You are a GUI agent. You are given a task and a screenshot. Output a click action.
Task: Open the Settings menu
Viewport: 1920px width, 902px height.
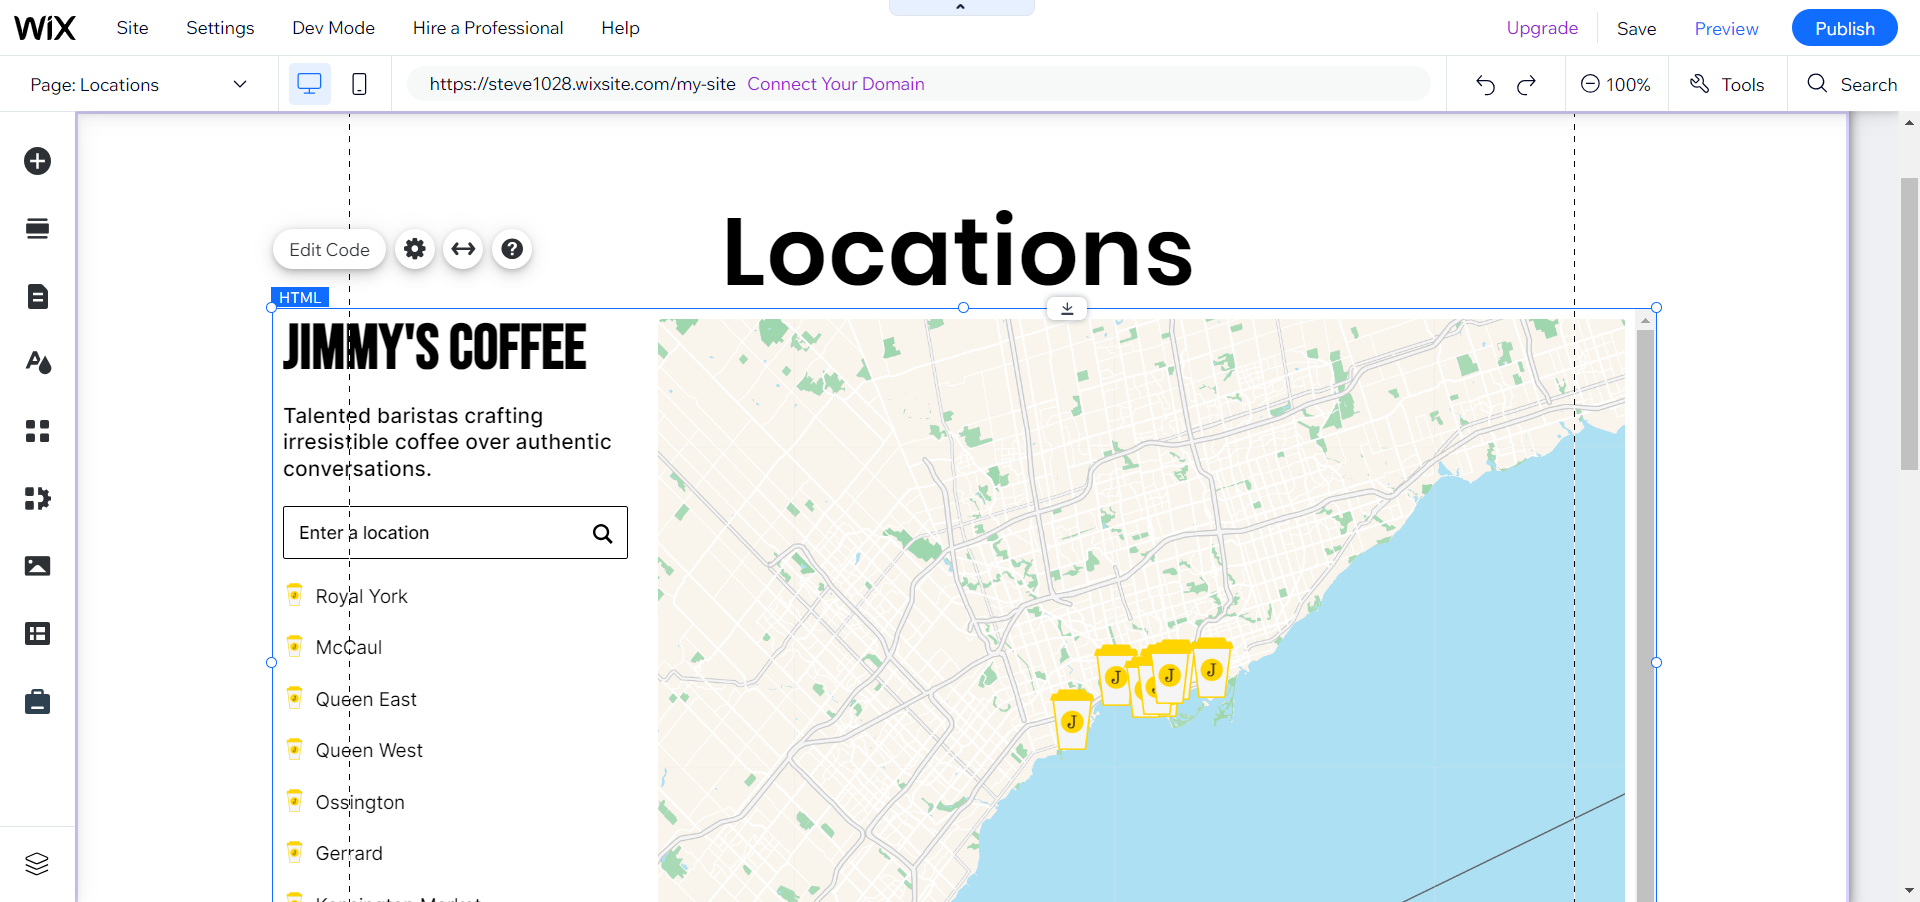click(x=220, y=28)
